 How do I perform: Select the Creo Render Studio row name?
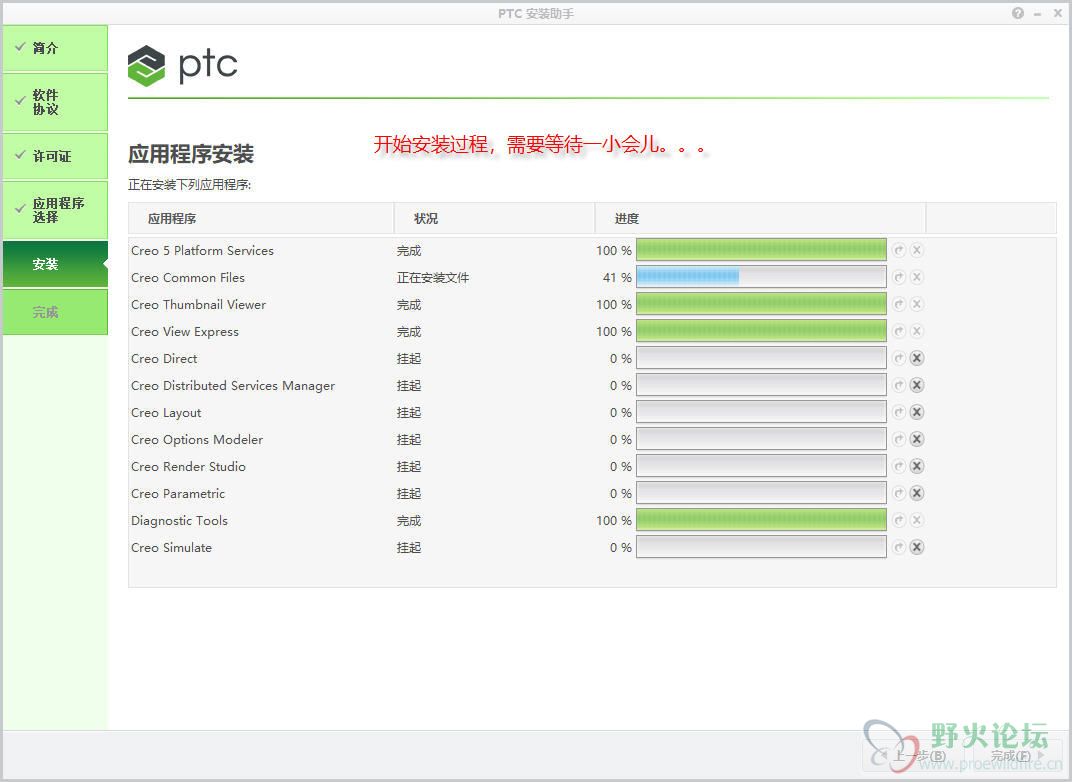pyautogui.click(x=188, y=466)
